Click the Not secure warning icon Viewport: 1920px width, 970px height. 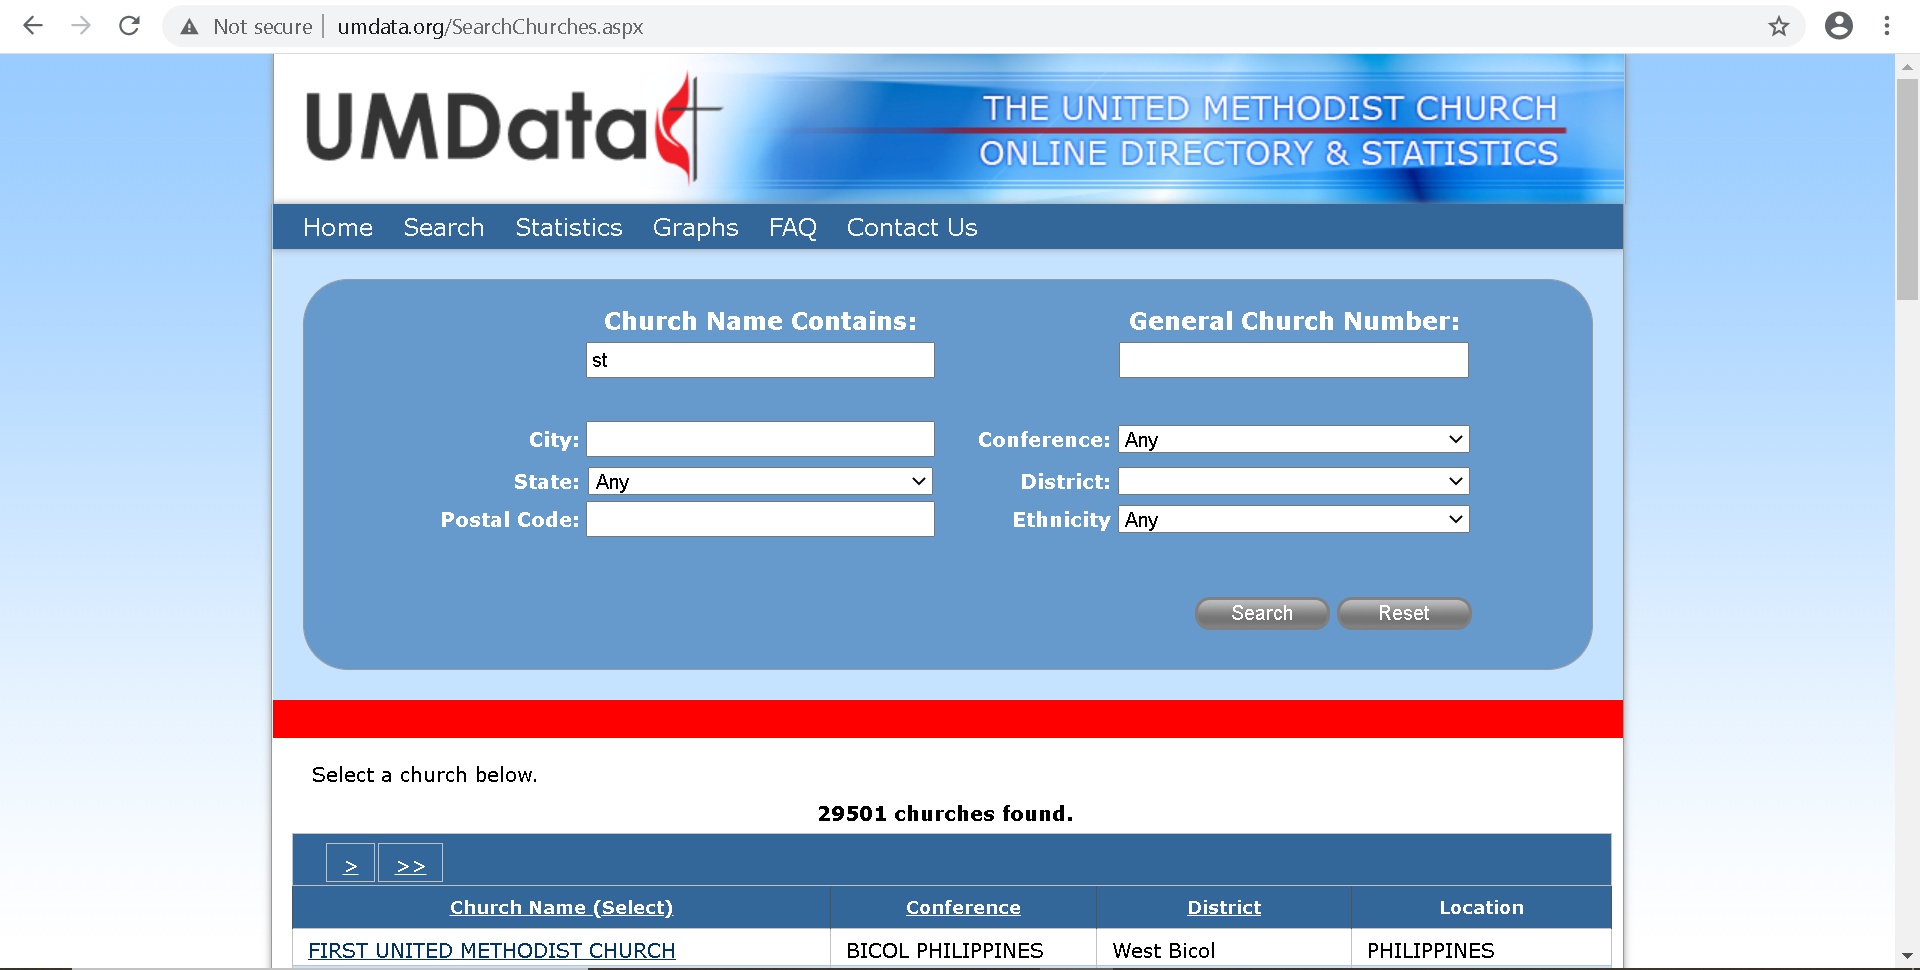pyautogui.click(x=189, y=27)
